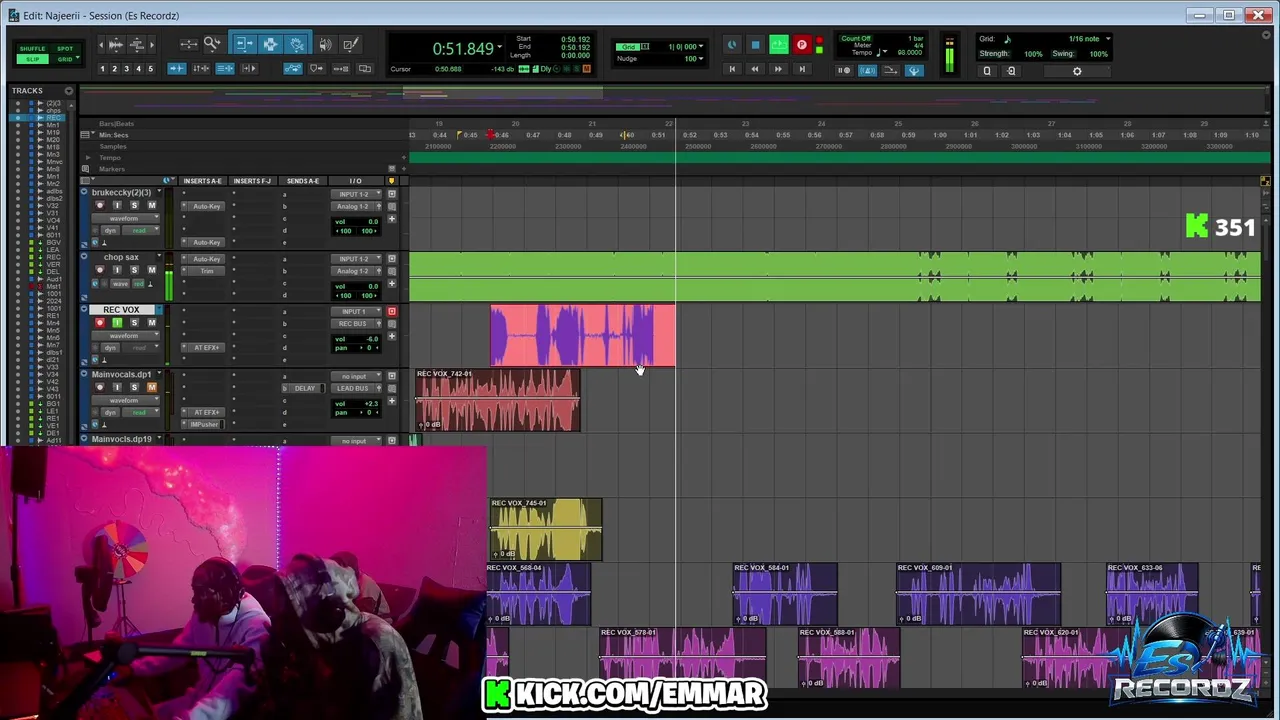Click the orange M indicator under counter
Viewport: 1280px width, 720px height.
coord(586,69)
